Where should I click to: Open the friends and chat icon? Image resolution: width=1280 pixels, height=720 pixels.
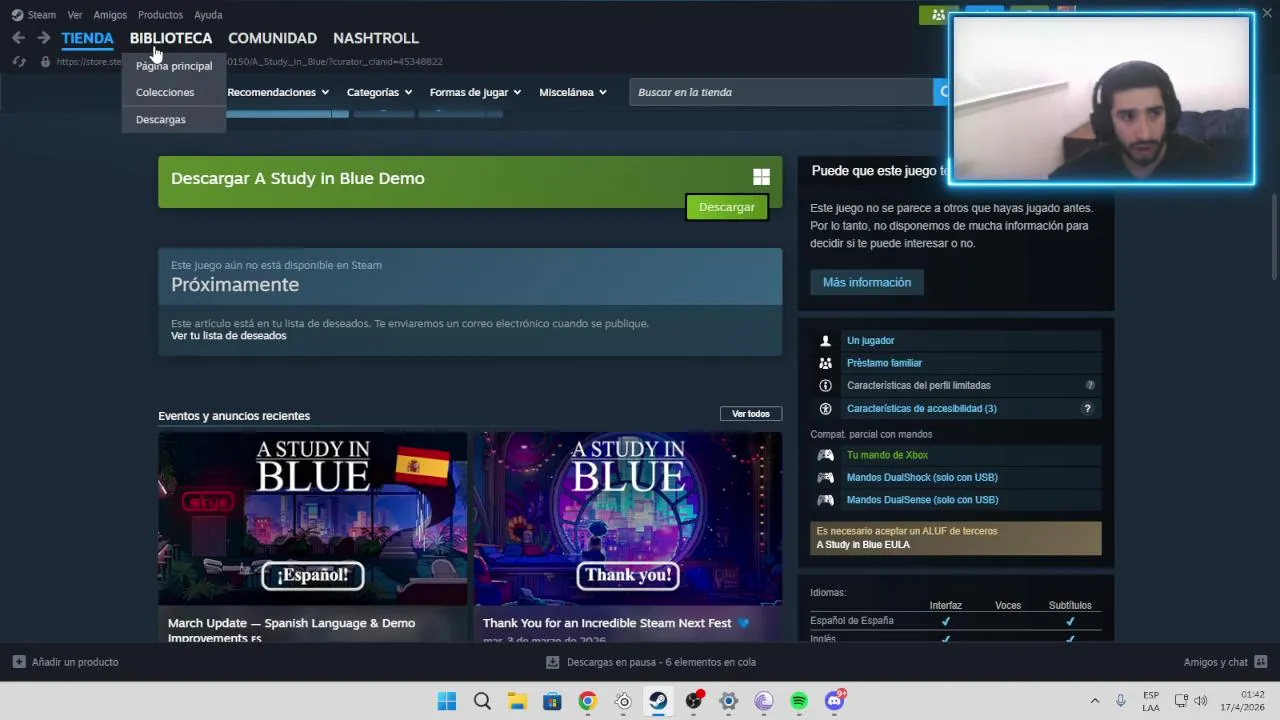[x=1260, y=662]
